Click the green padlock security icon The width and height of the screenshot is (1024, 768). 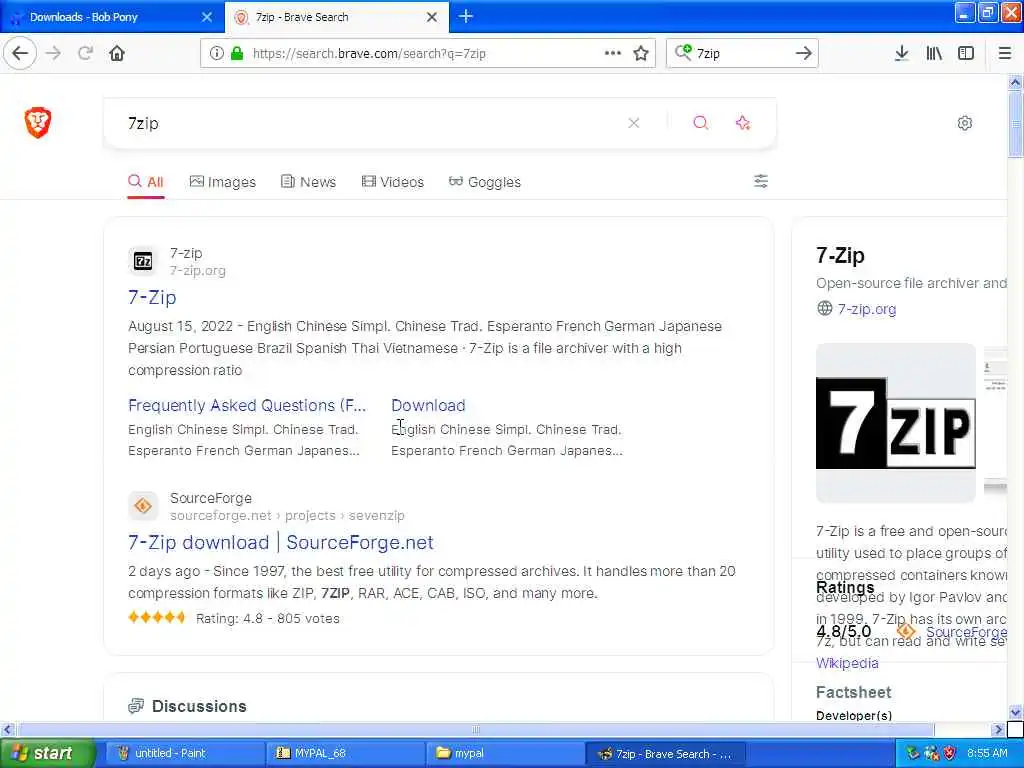(x=237, y=54)
